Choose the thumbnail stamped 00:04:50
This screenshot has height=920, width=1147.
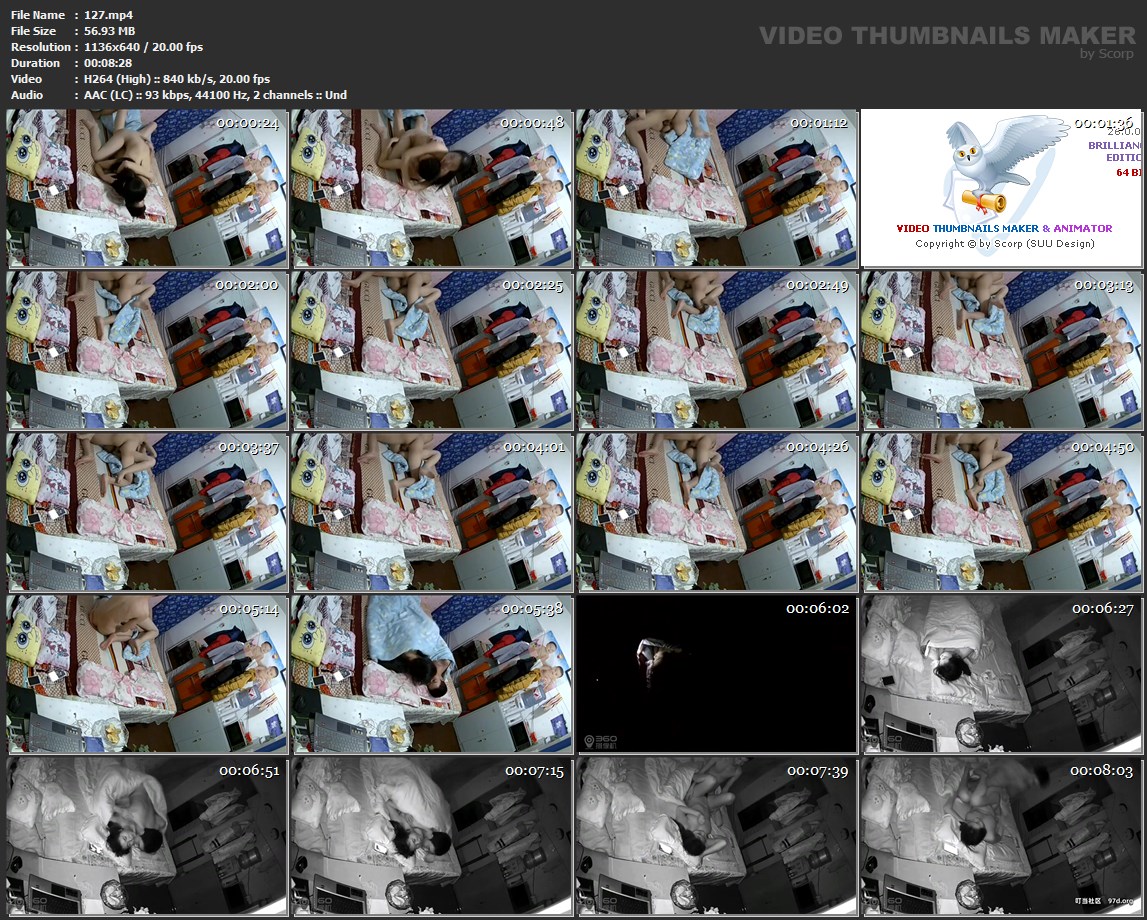pos(1001,512)
